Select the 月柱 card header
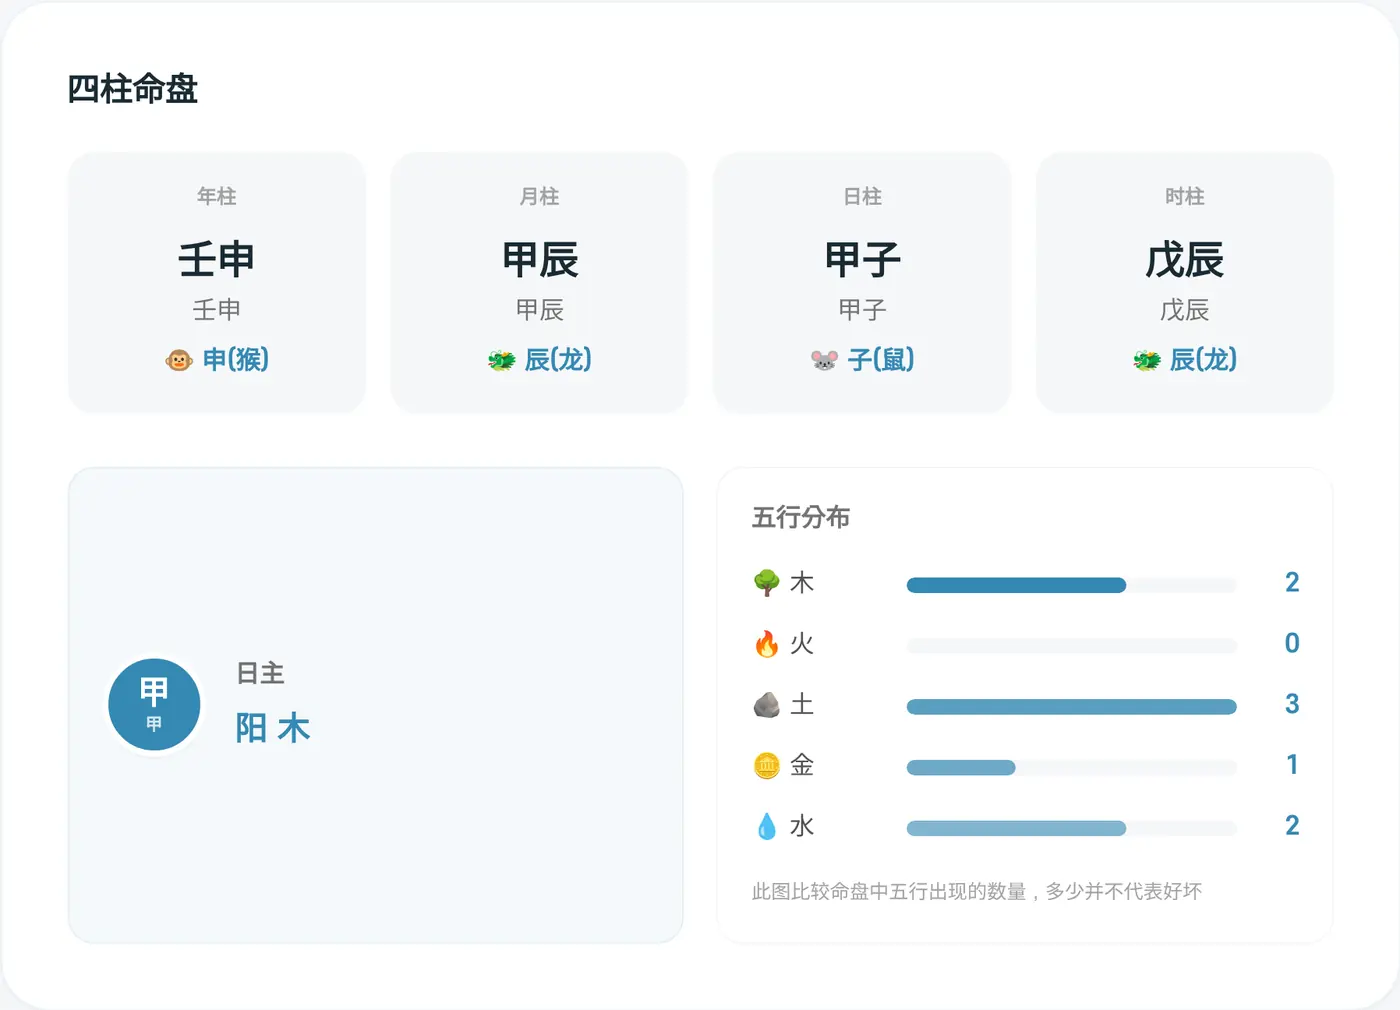Screen dimensions: 1400x1010 [540, 197]
